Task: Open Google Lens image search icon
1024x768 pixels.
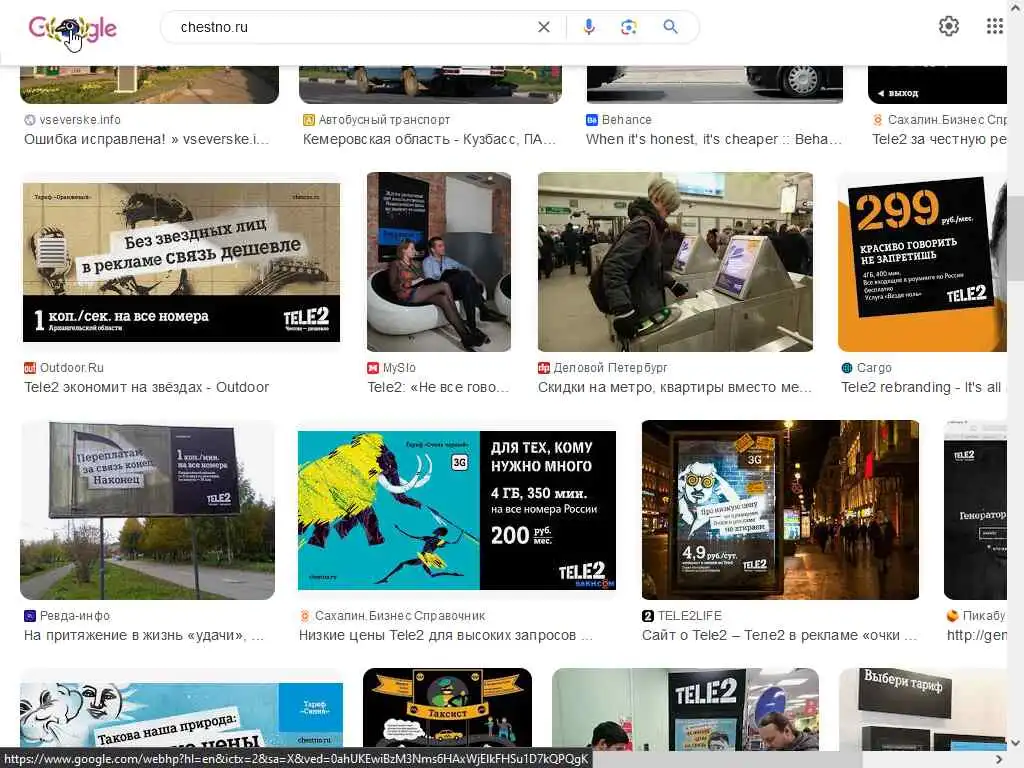Action: pyautogui.click(x=628, y=27)
